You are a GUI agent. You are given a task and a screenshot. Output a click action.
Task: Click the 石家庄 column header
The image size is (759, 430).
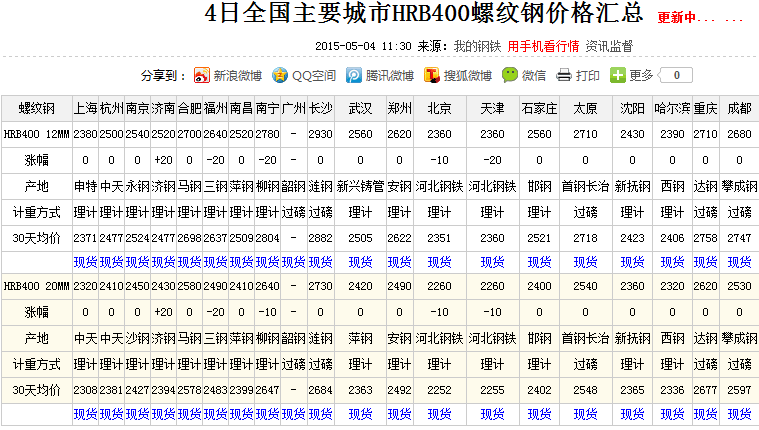click(539, 108)
